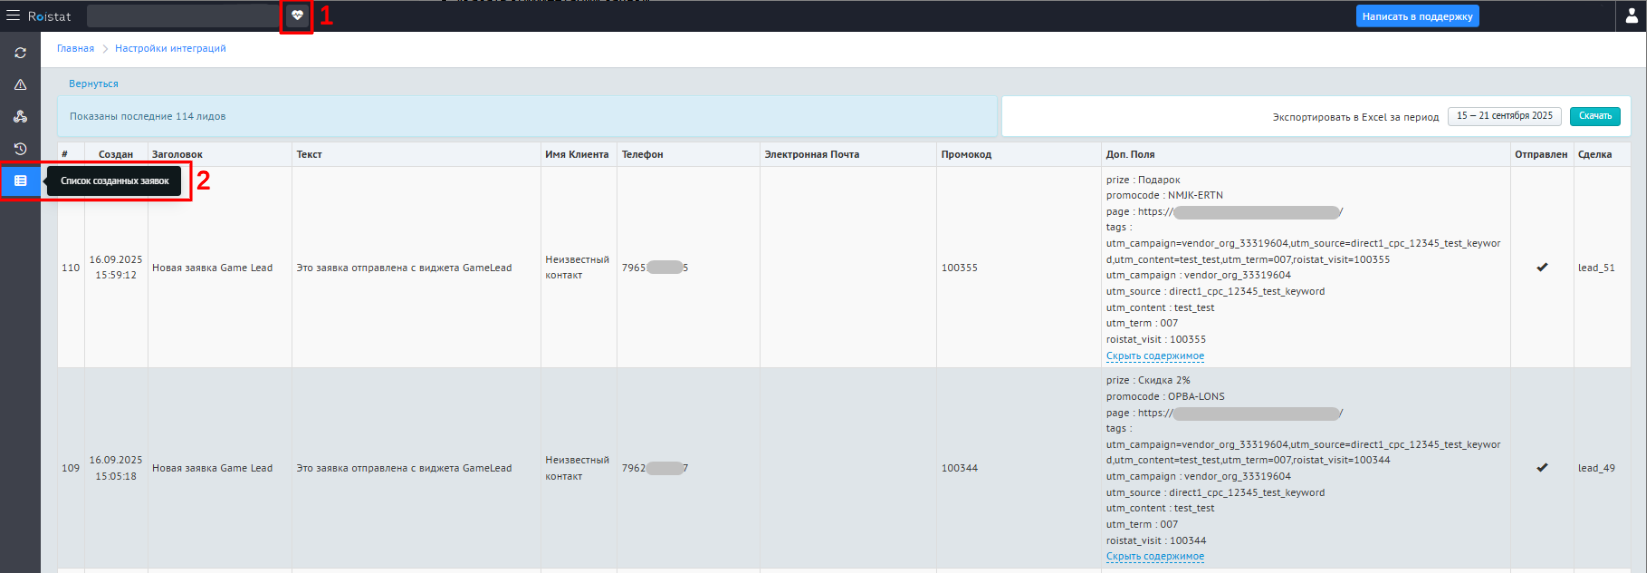Click the 'Скачать' export button
The image size is (1647, 573).
pyautogui.click(x=1594, y=116)
